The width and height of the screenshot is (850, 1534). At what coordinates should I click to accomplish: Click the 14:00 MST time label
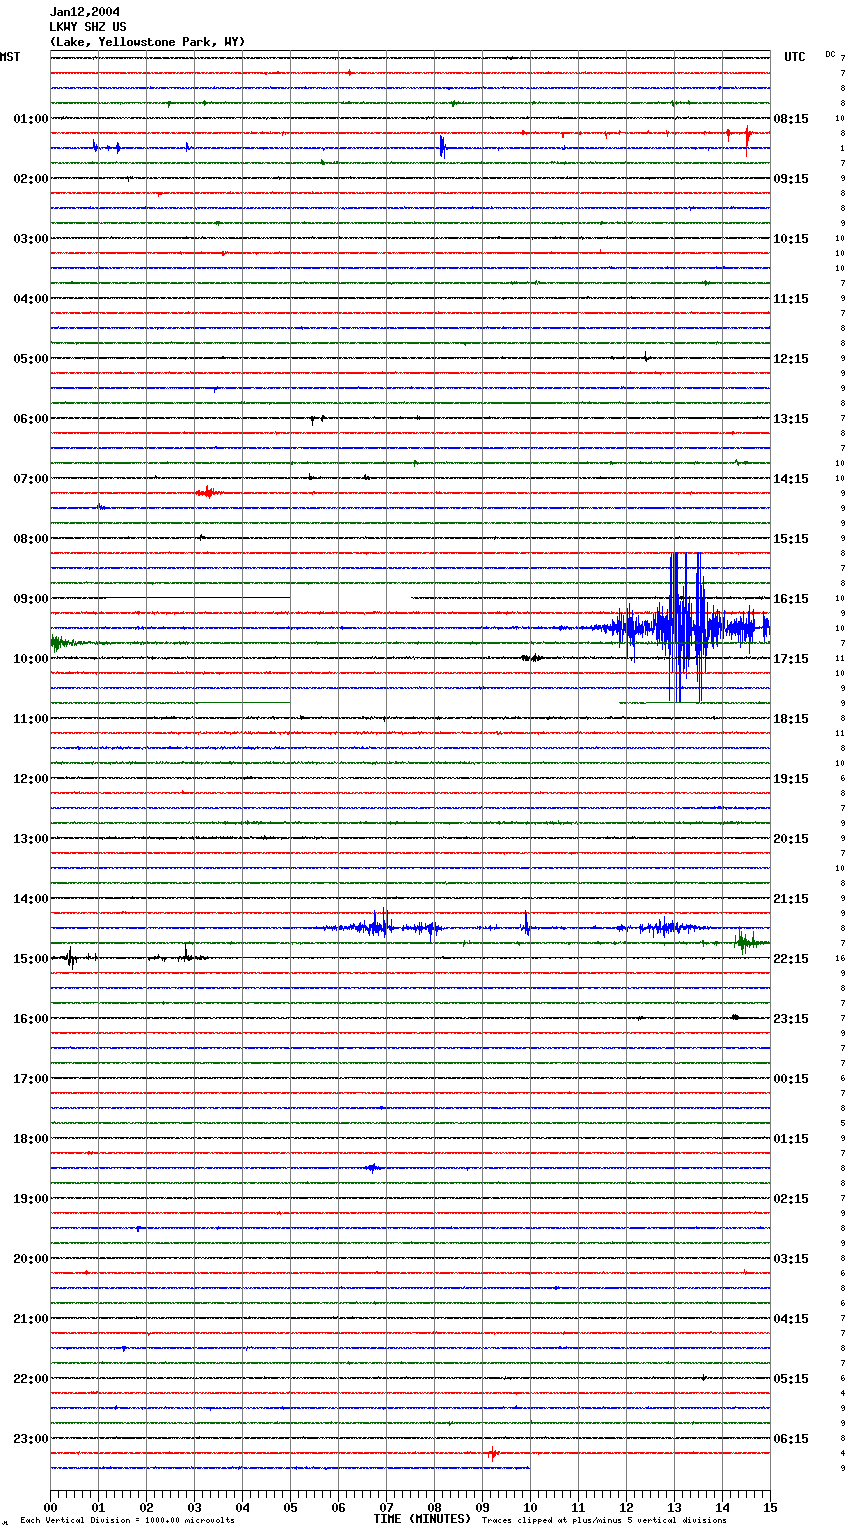[x=31, y=899]
